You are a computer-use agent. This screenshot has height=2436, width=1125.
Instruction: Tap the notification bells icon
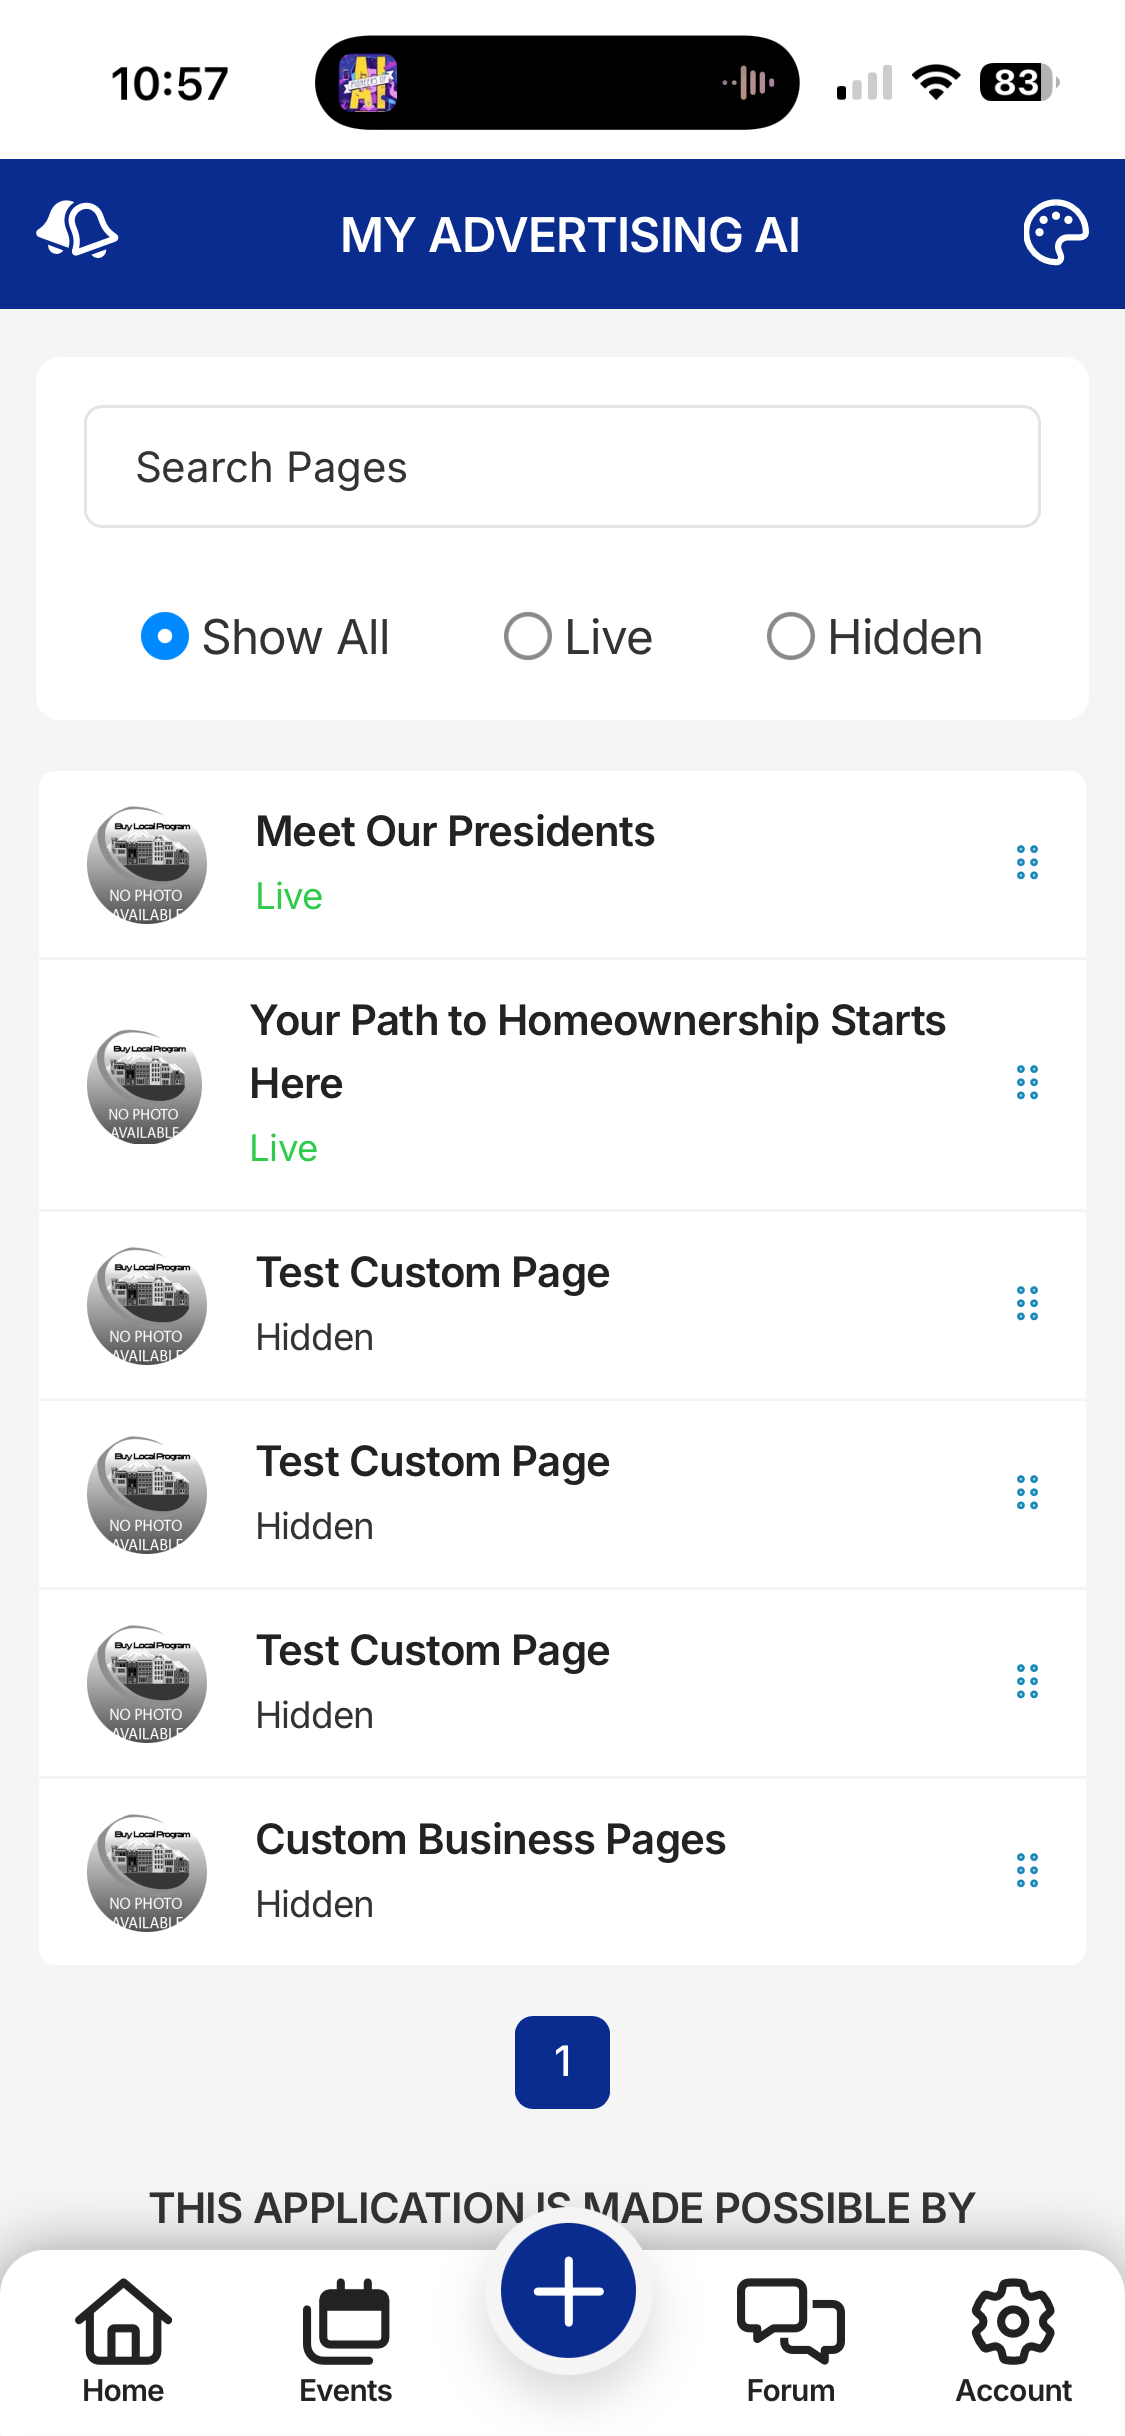click(77, 231)
